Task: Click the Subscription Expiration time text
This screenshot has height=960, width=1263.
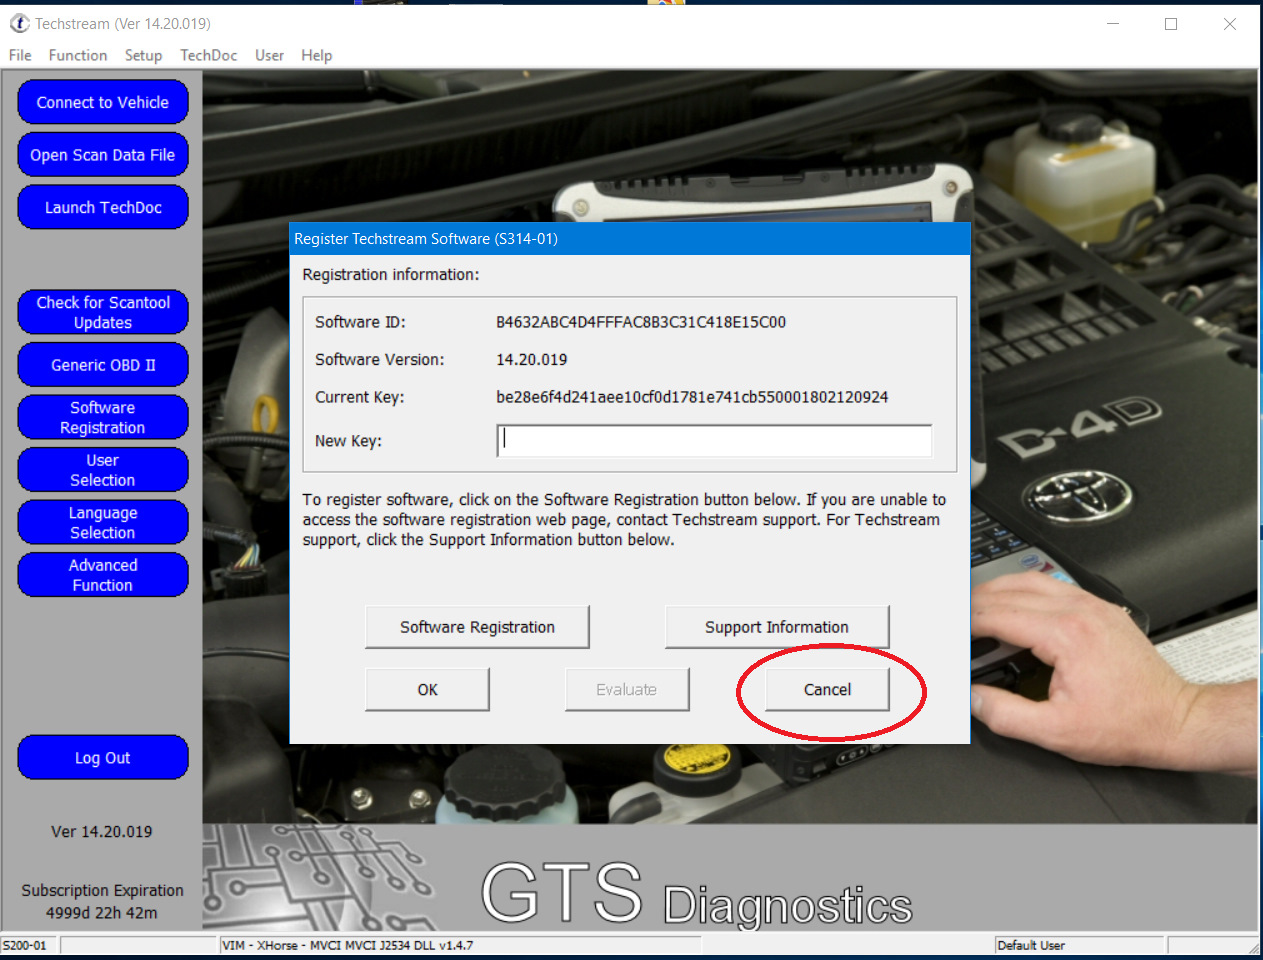Action: pyautogui.click(x=102, y=912)
